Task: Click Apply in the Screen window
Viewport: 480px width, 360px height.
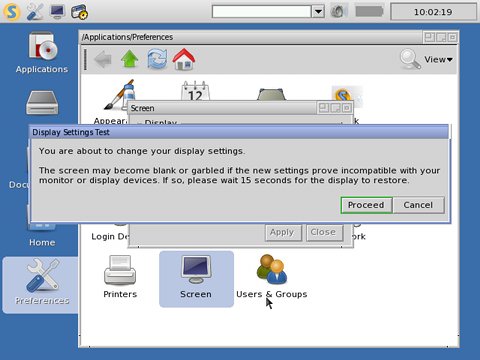Action: point(283,232)
